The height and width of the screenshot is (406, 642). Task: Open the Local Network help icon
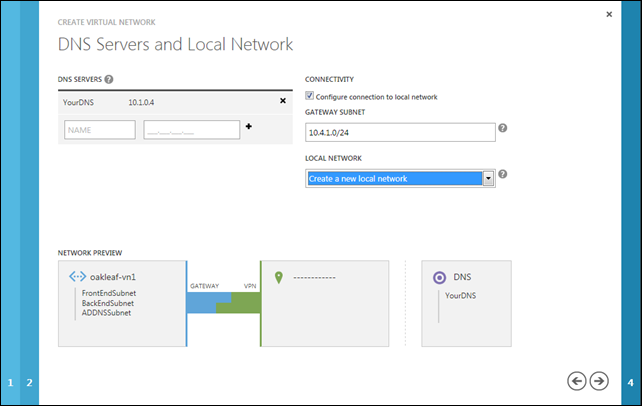[503, 174]
